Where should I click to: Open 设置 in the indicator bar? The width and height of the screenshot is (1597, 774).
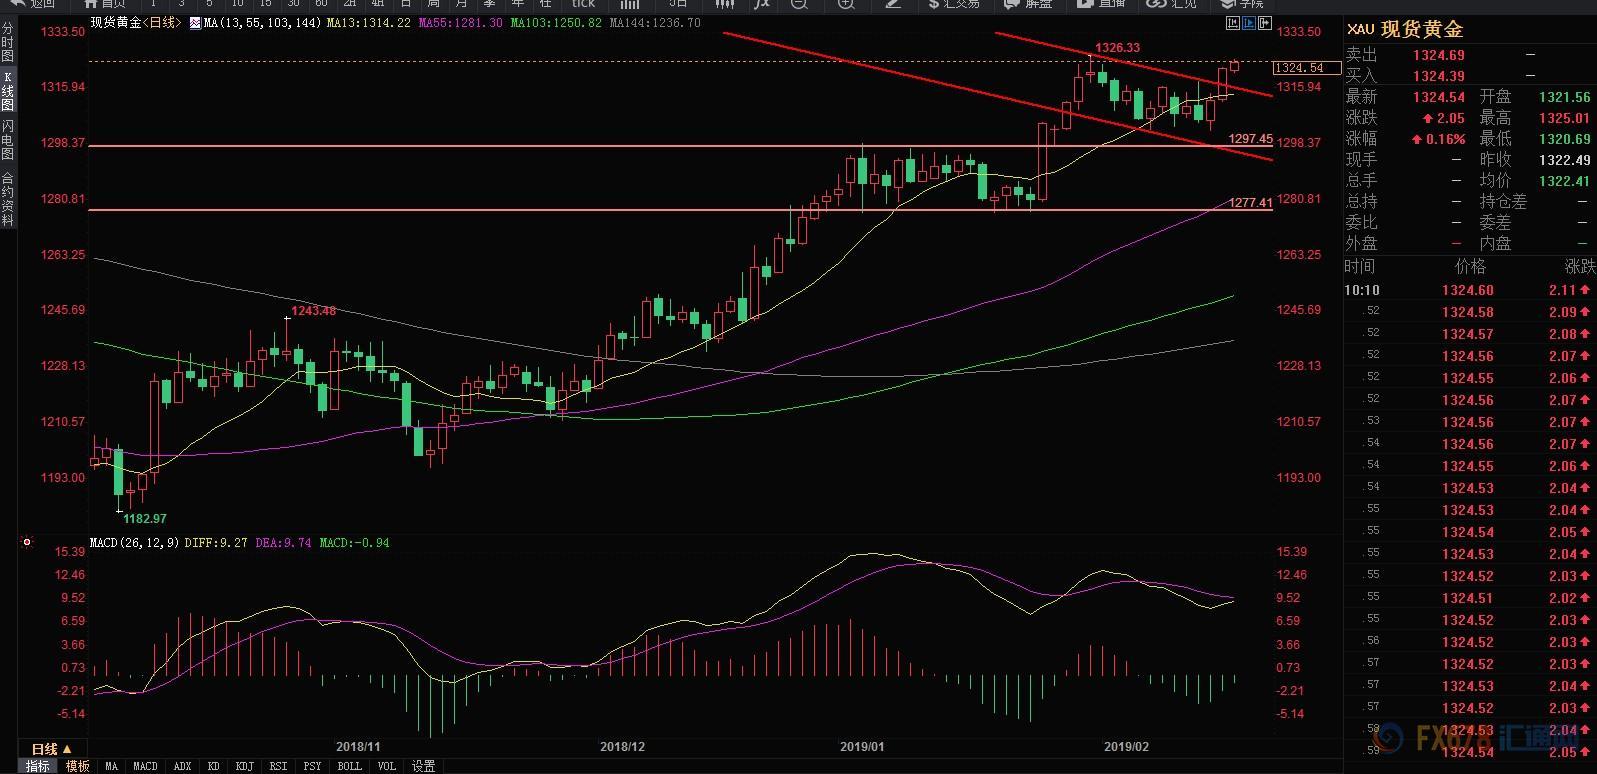point(424,766)
